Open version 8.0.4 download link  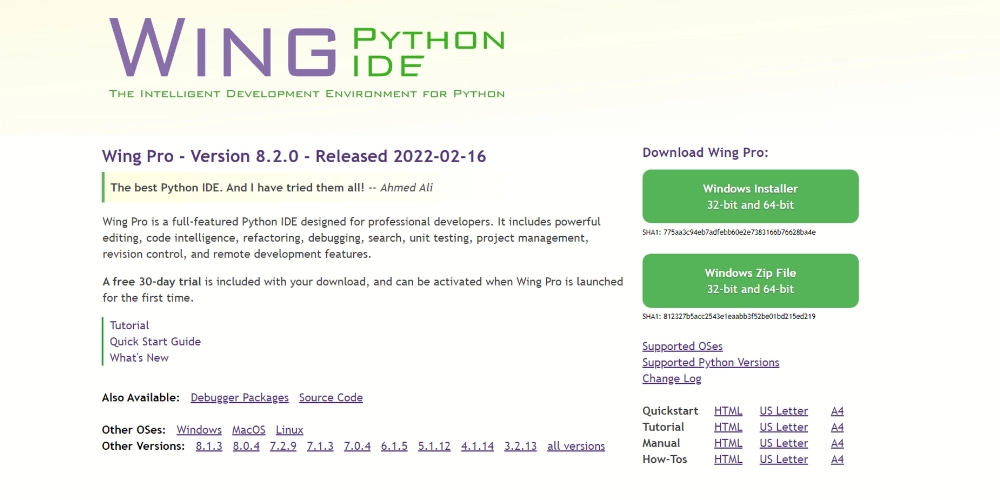click(246, 446)
